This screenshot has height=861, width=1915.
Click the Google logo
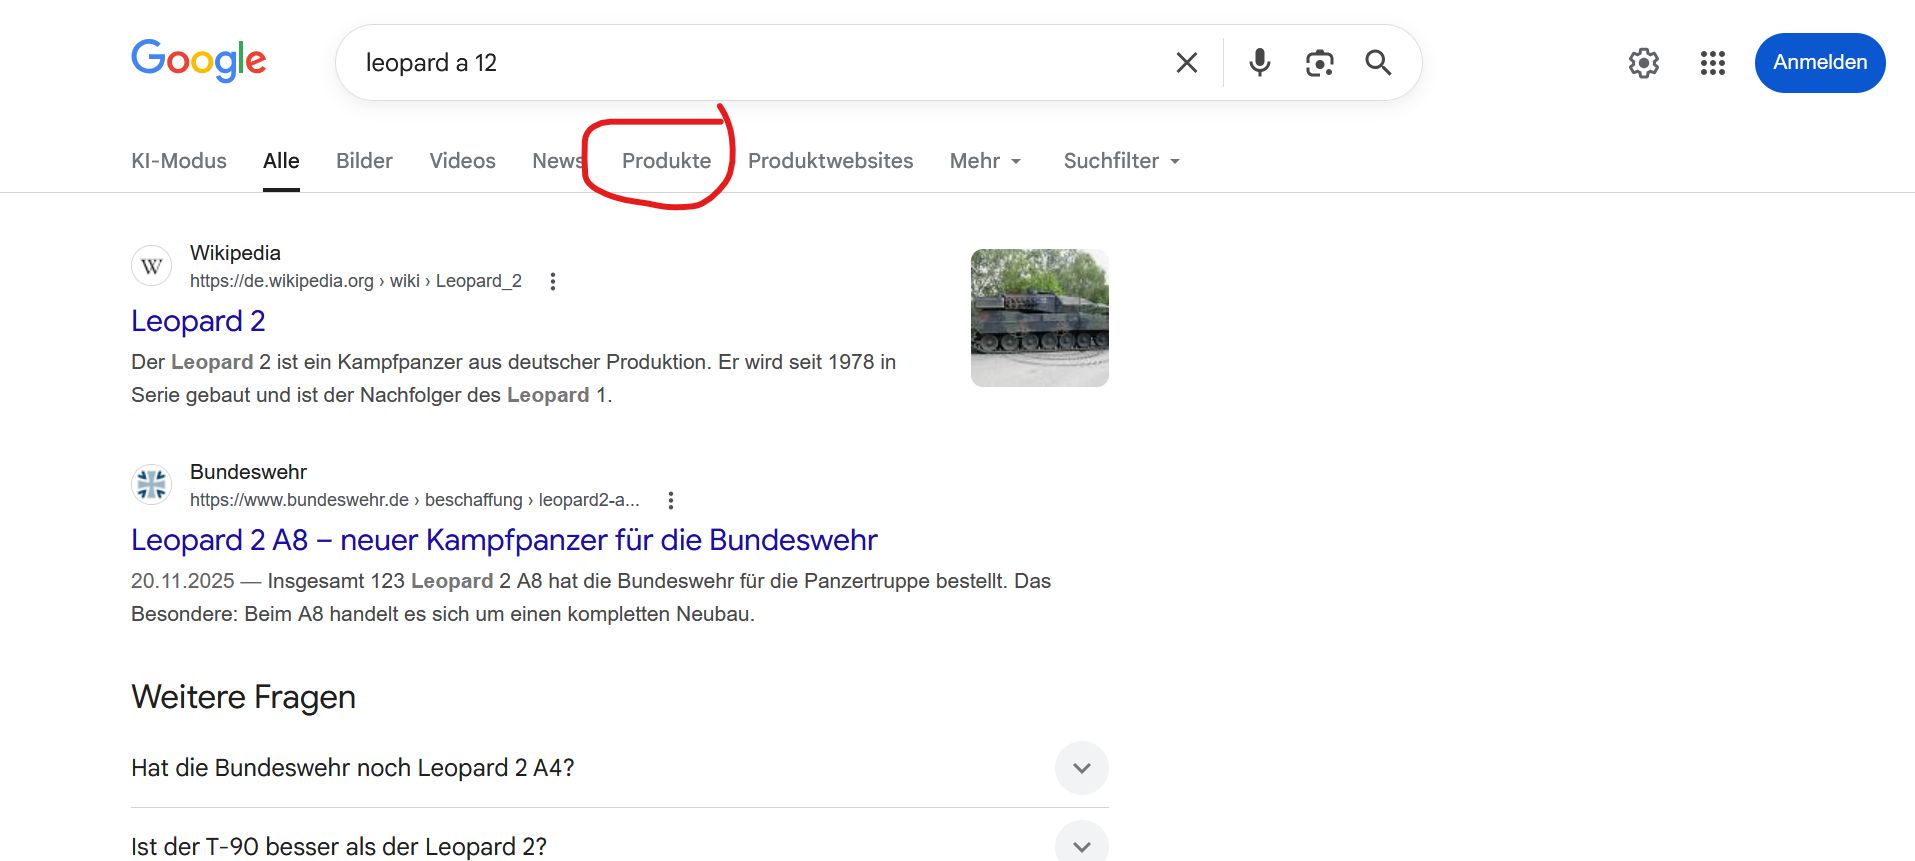(198, 61)
